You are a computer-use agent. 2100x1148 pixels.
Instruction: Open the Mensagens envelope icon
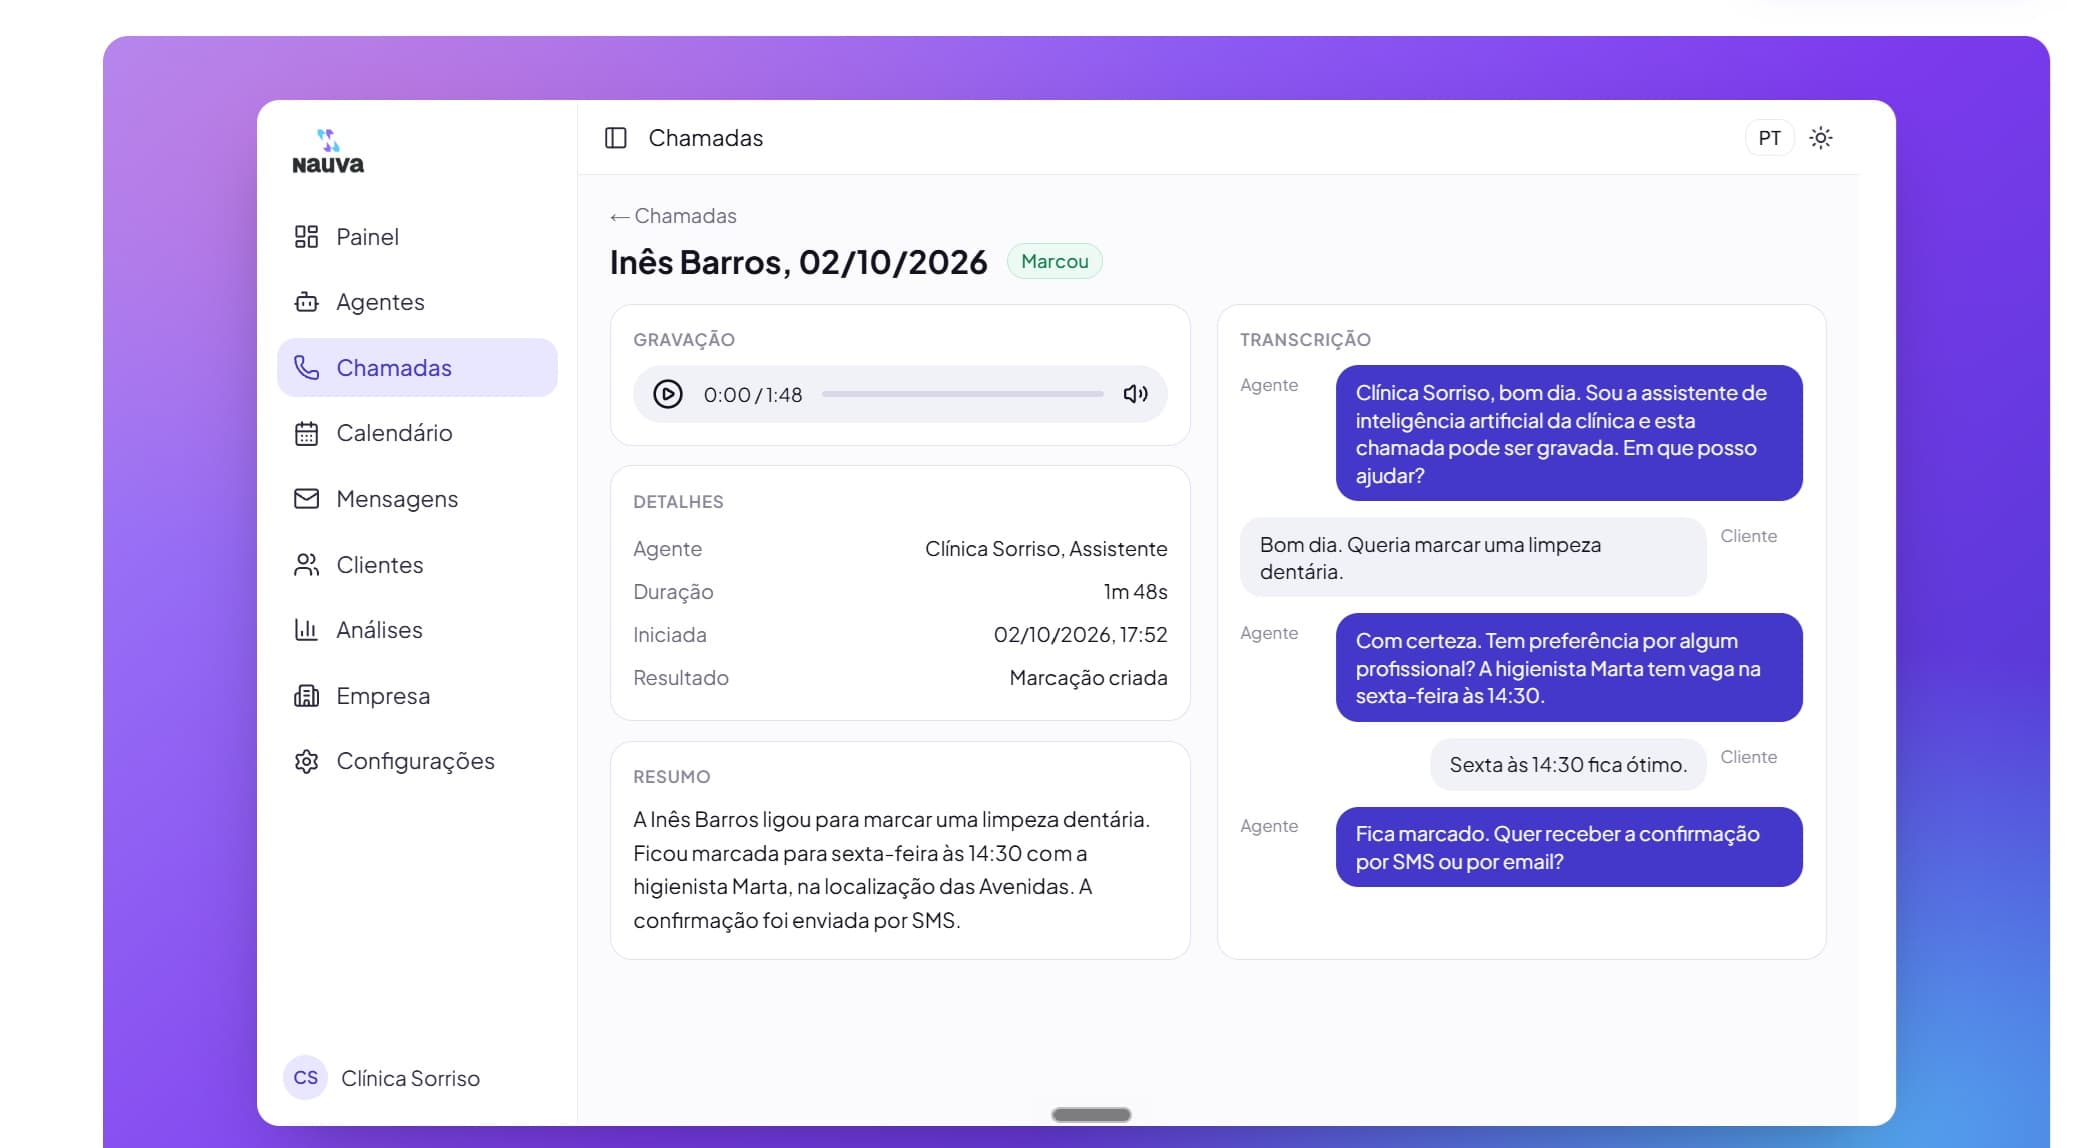click(x=306, y=499)
